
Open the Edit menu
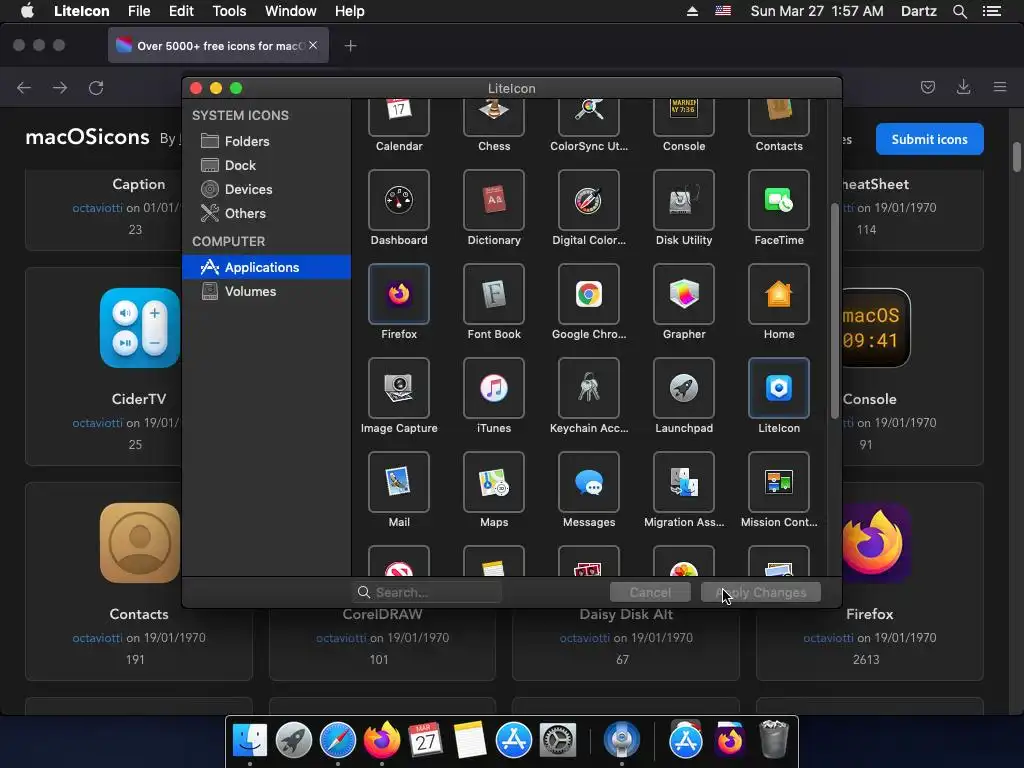(181, 11)
